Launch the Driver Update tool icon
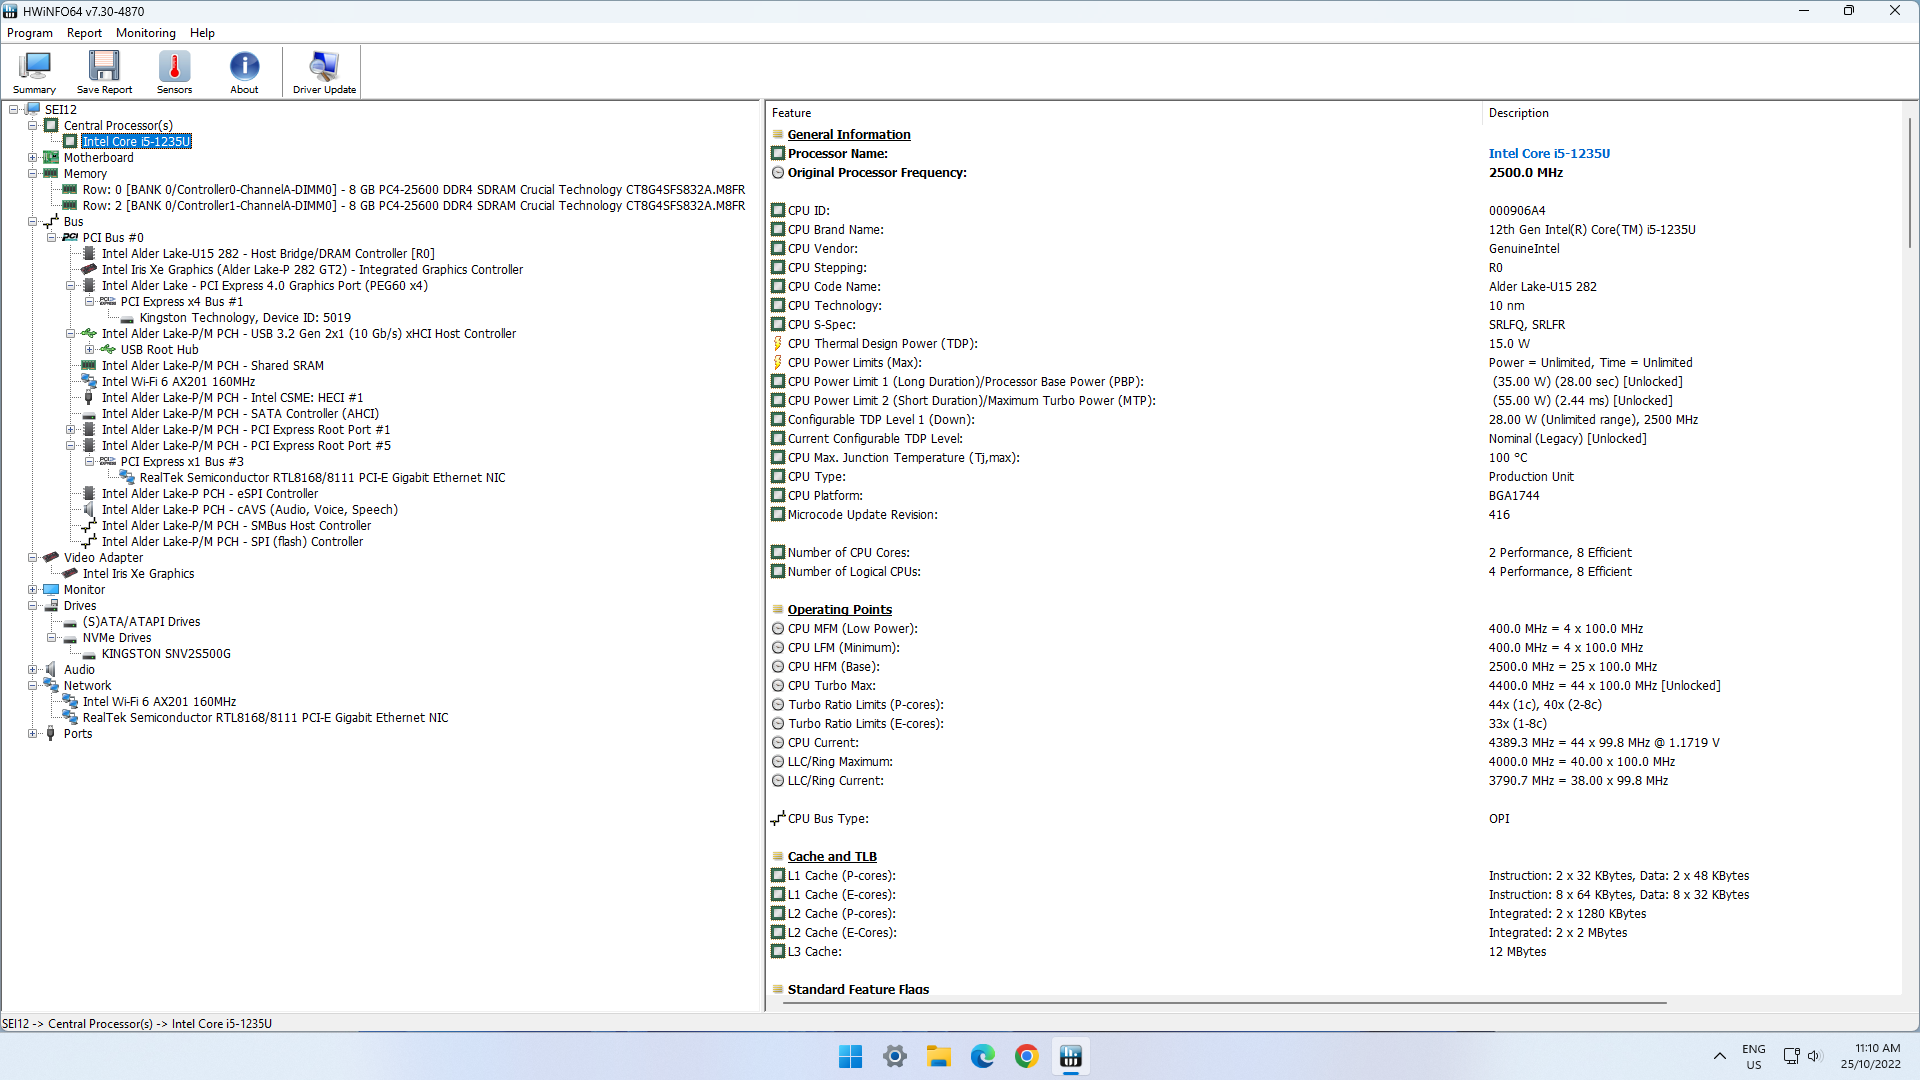The image size is (1920, 1080). 324,72
